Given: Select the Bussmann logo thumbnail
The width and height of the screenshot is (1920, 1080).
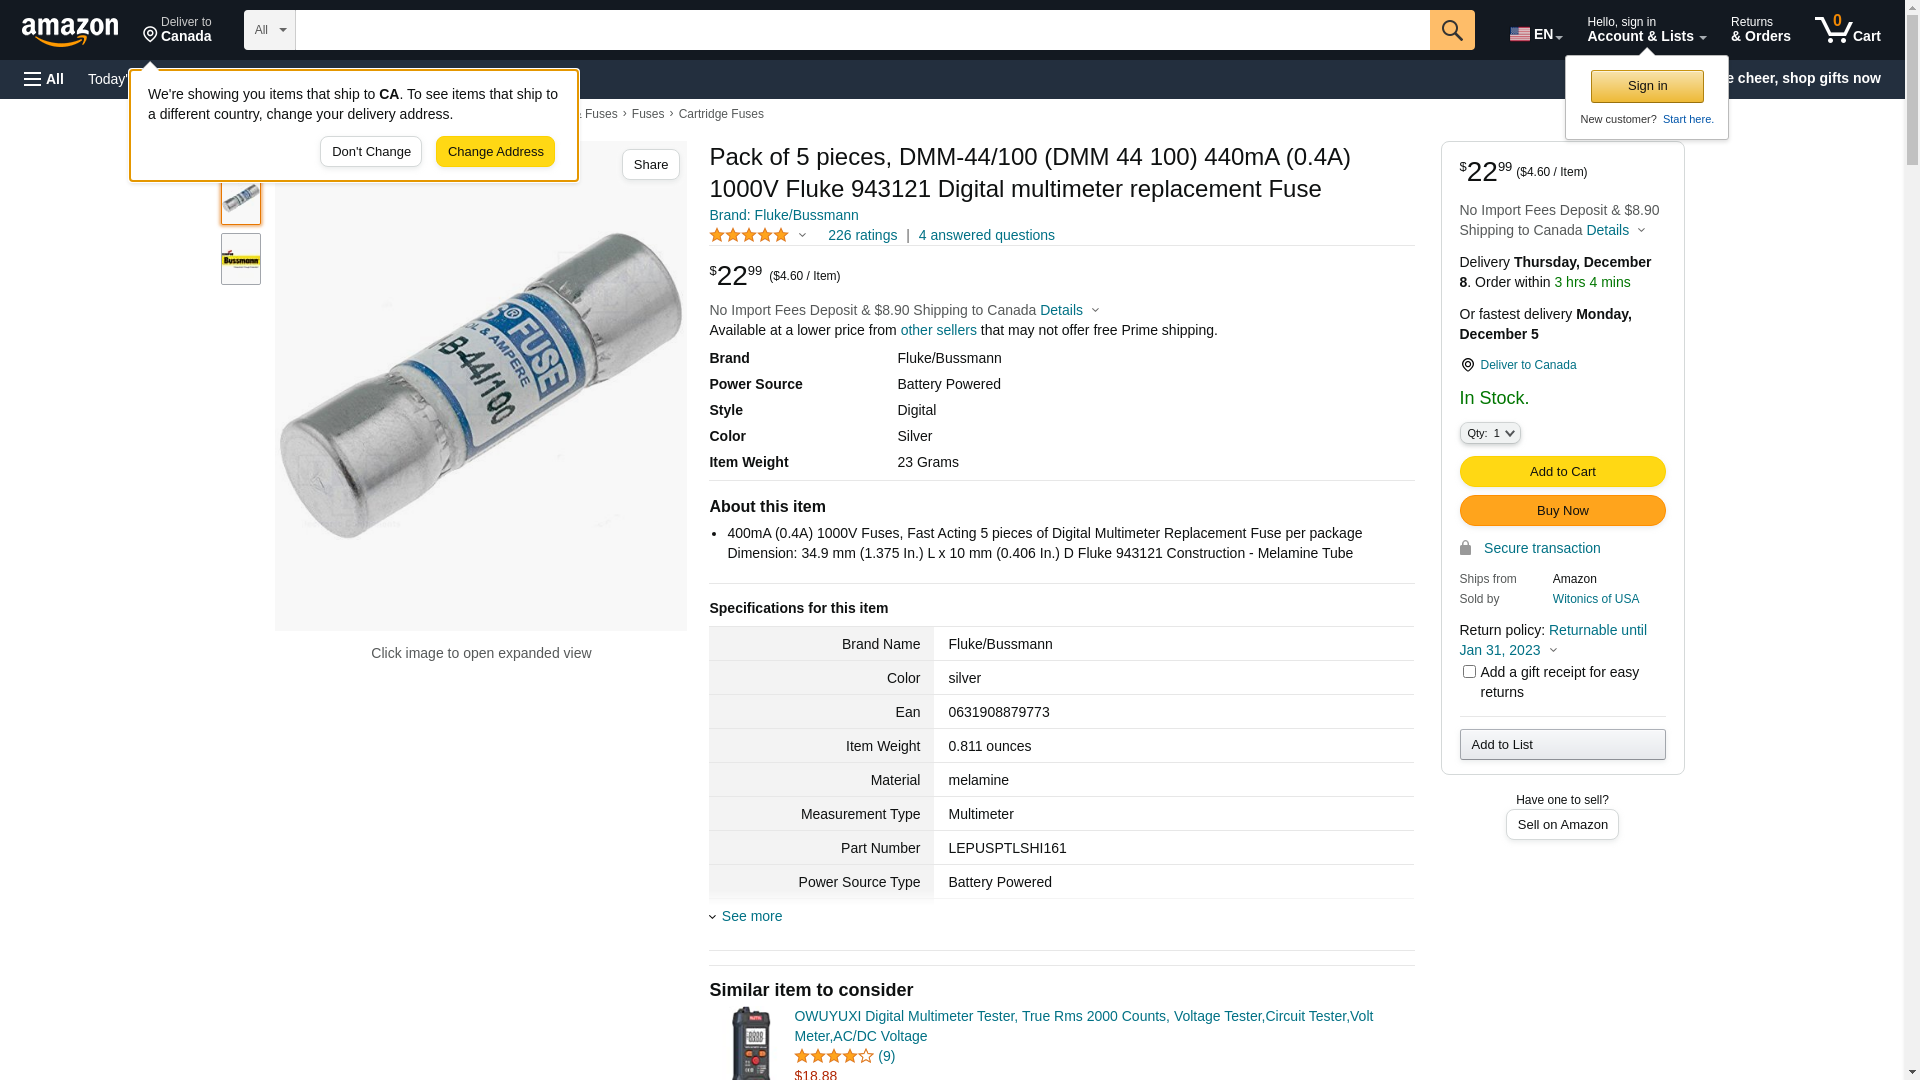Looking at the screenshot, I should point(241,259).
